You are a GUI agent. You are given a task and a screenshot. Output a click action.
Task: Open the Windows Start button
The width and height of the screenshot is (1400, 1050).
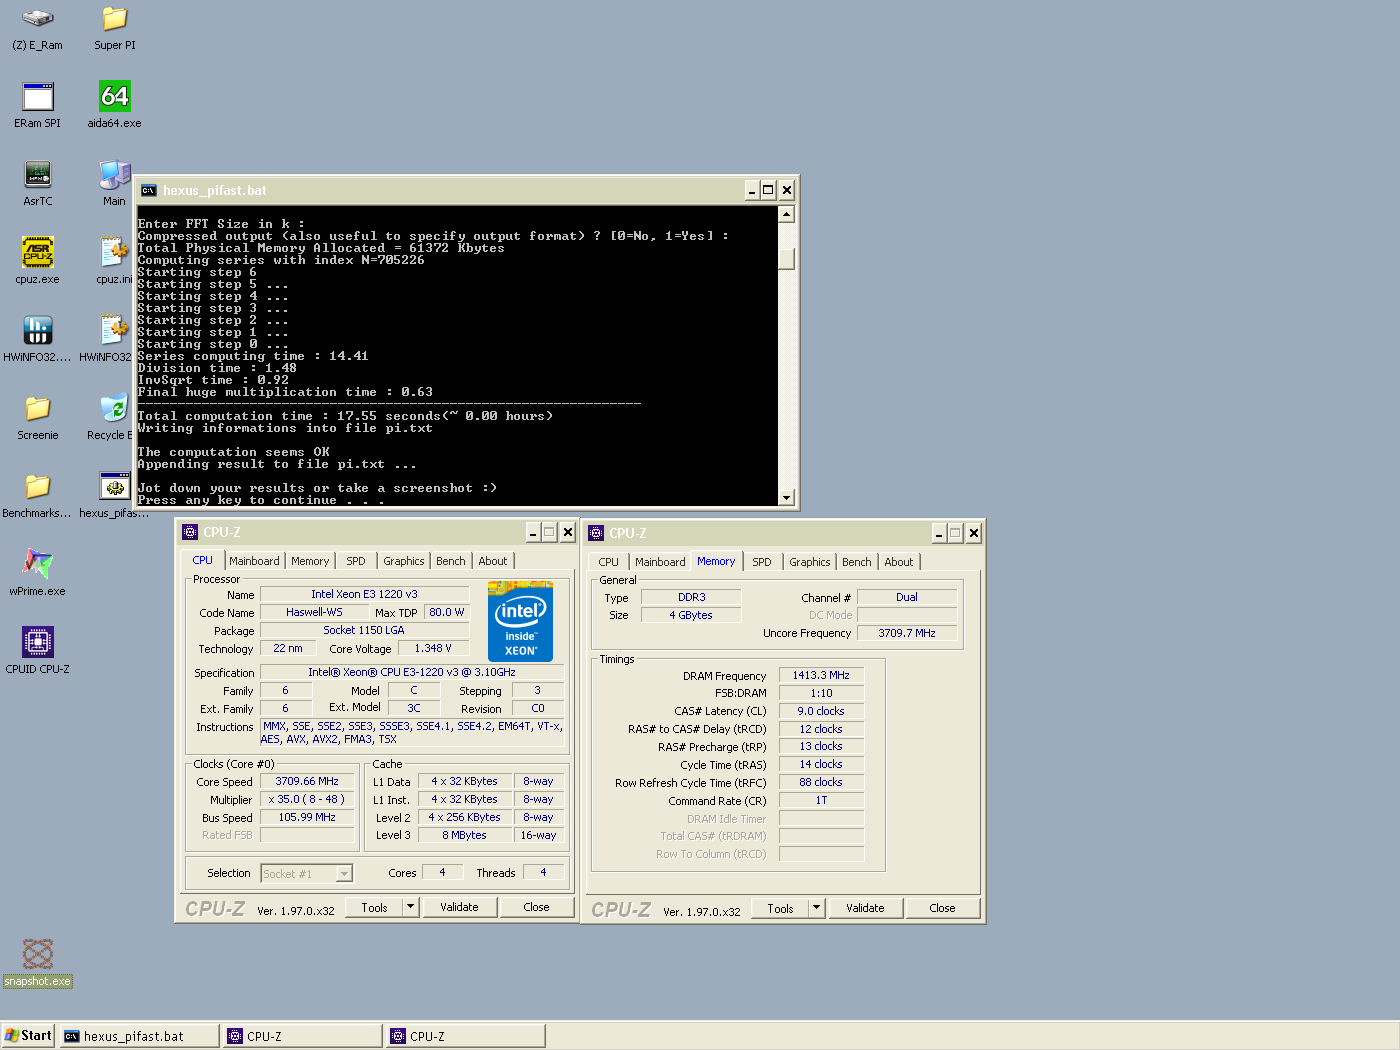tap(28, 1036)
